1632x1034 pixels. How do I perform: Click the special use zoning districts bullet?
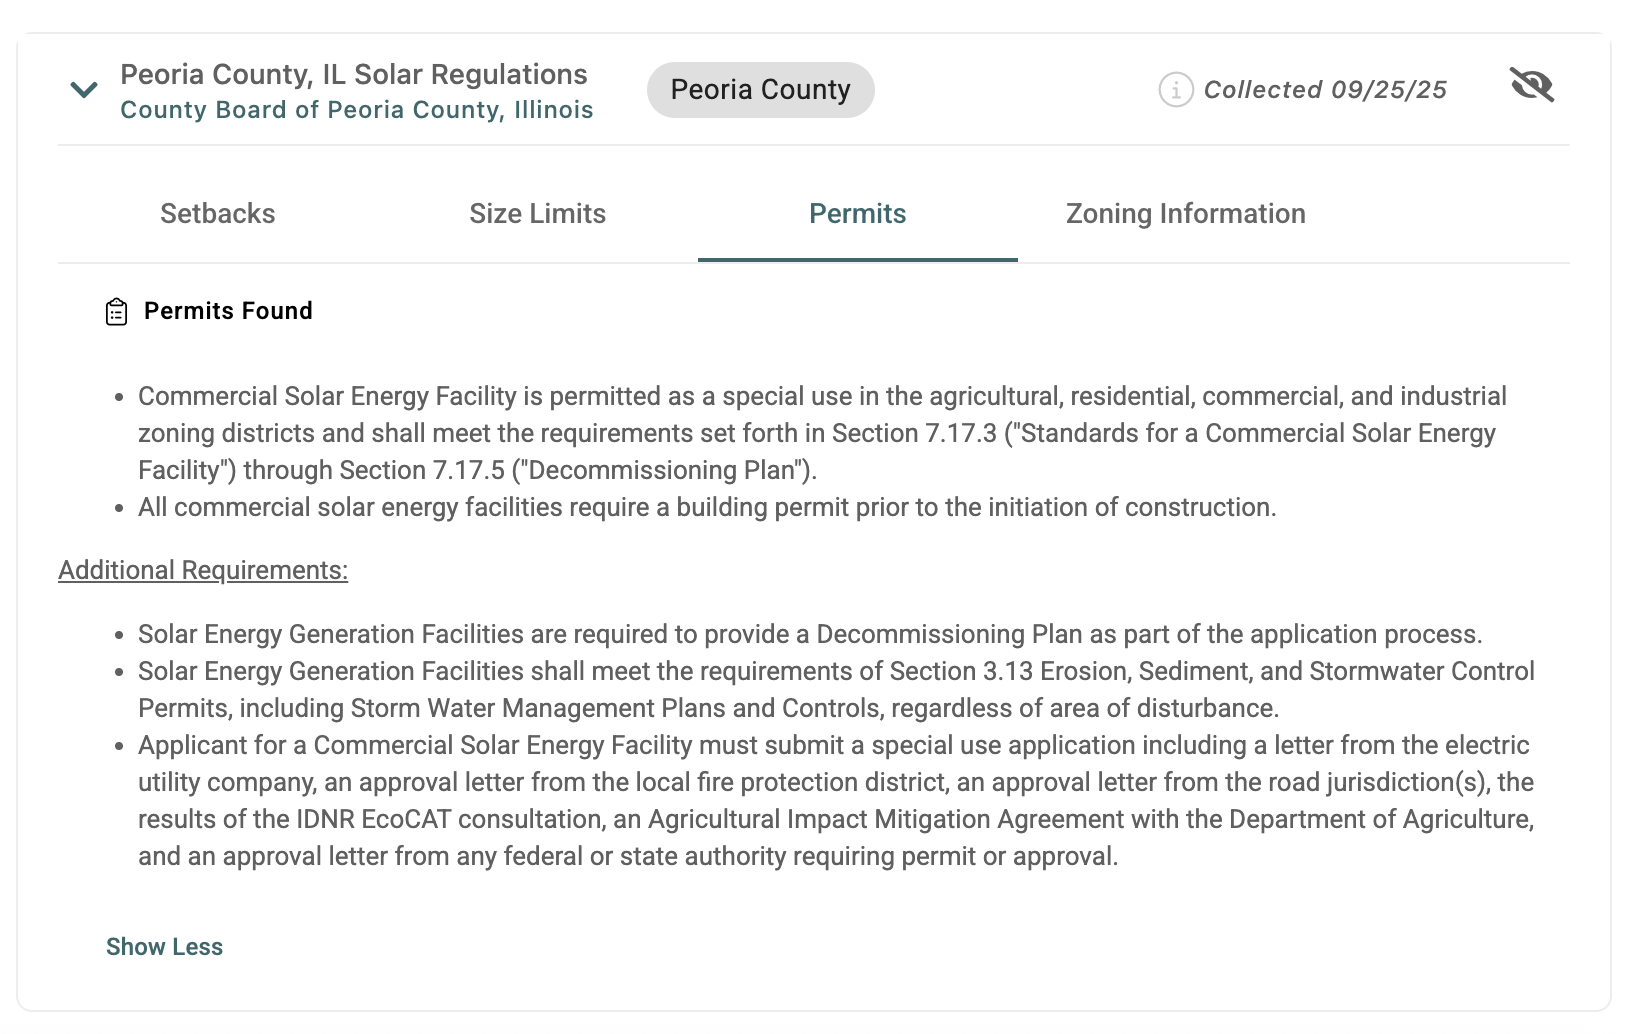[x=821, y=433]
